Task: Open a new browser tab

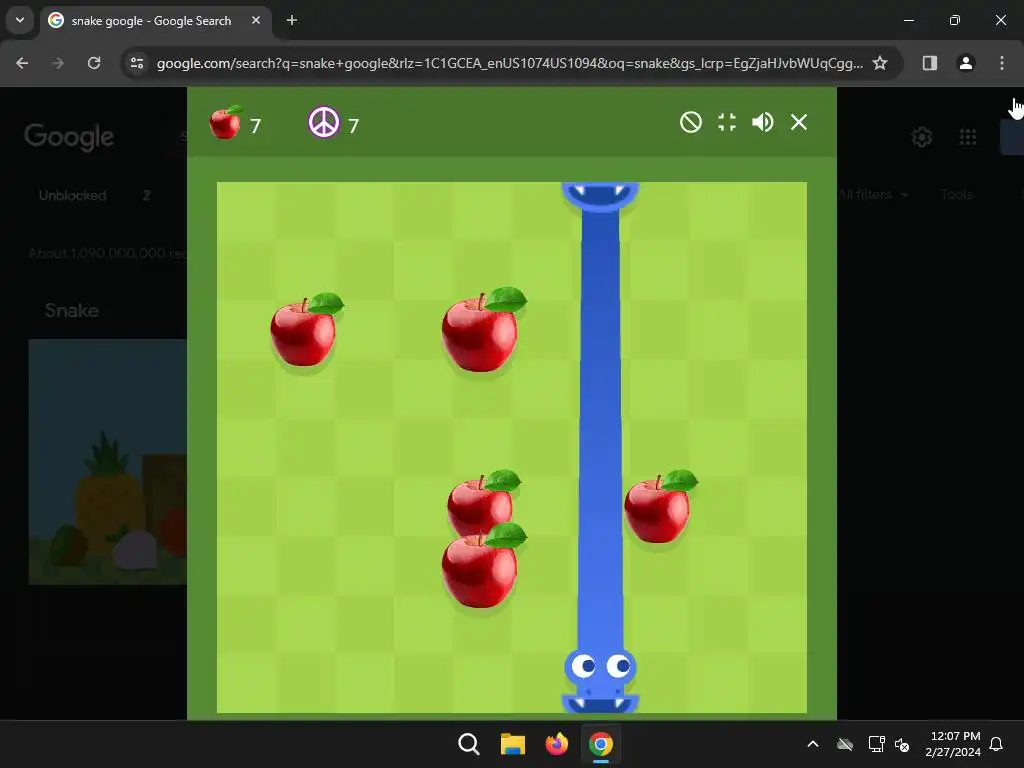Action: (x=292, y=20)
